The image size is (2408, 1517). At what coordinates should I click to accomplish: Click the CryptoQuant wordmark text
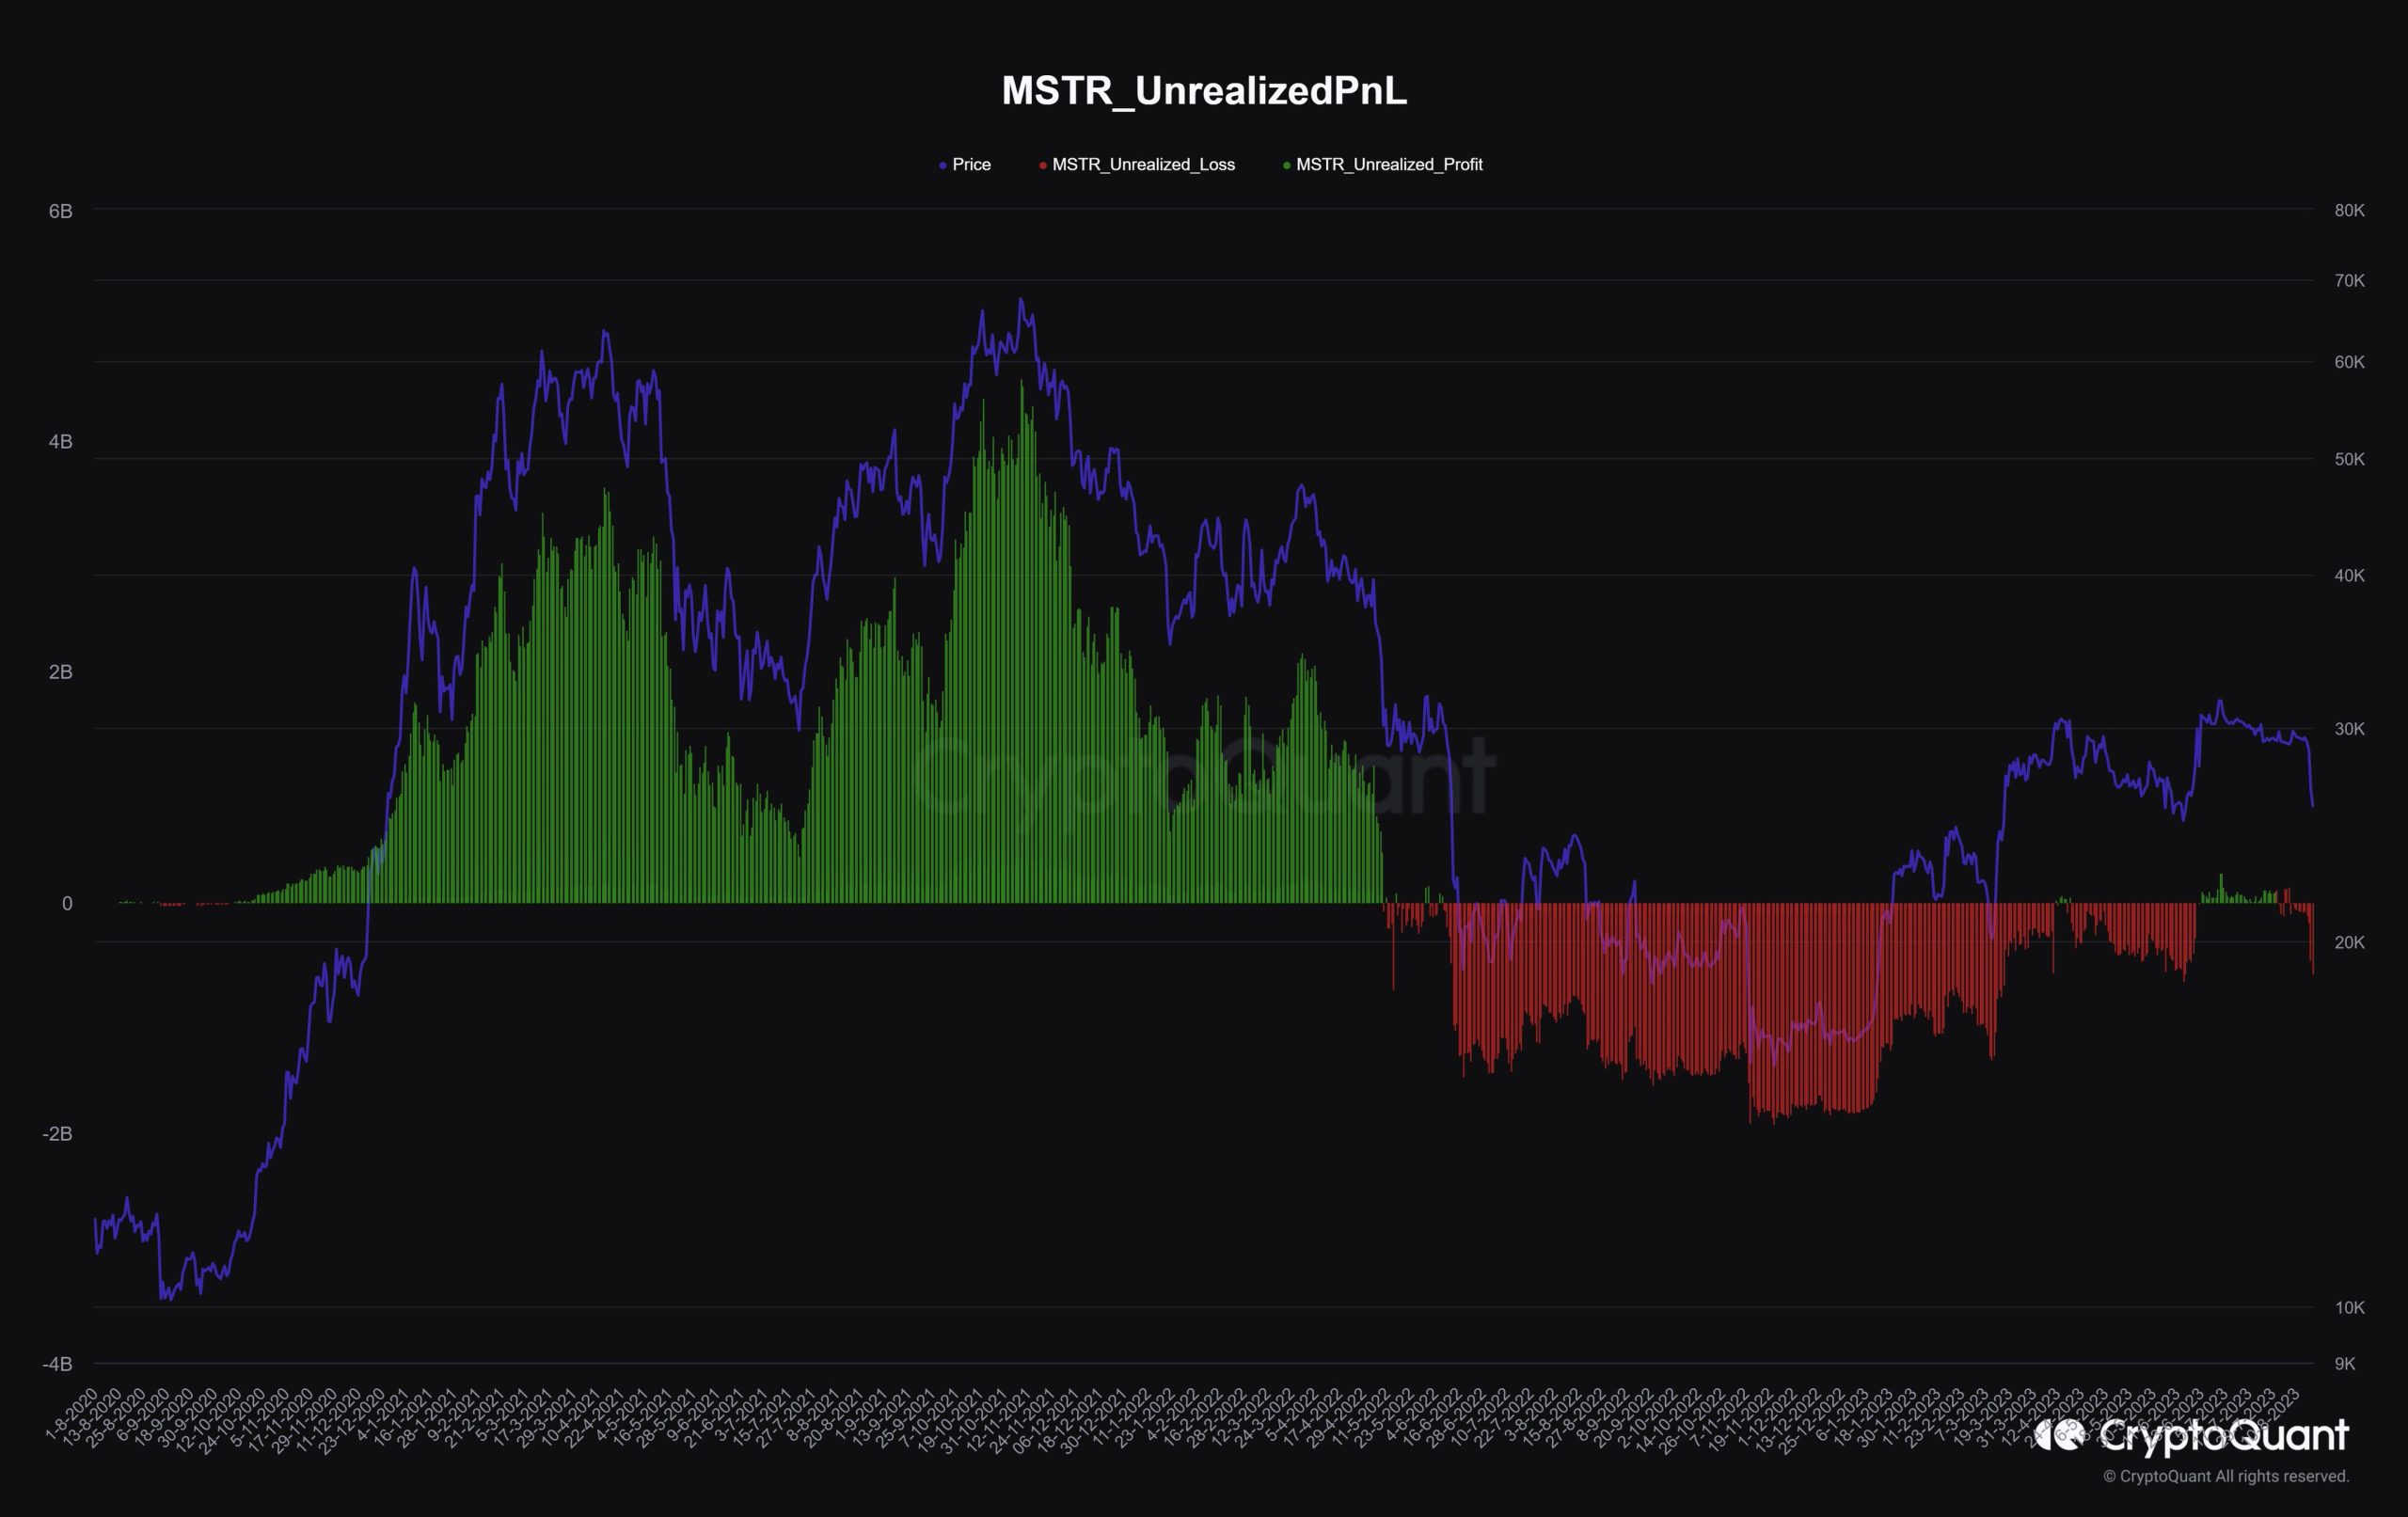pyautogui.click(x=2223, y=1436)
